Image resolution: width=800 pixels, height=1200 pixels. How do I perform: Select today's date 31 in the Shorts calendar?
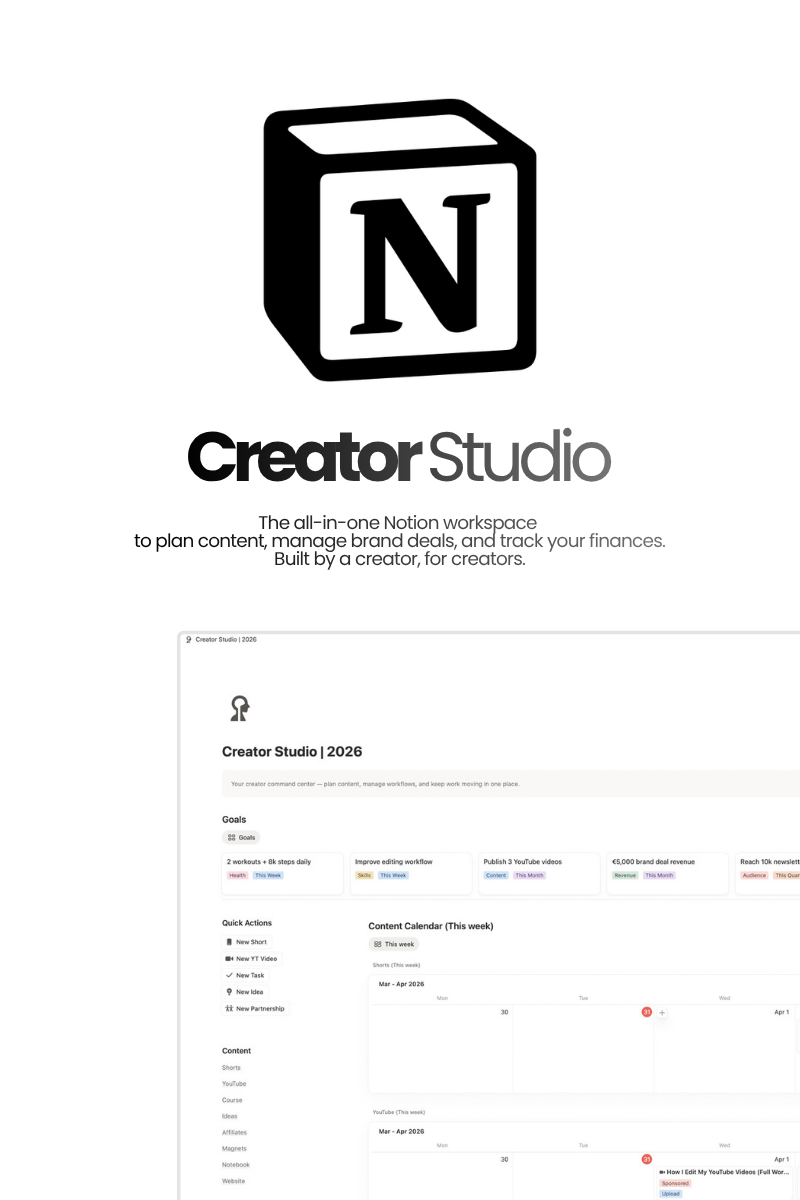[x=647, y=1012]
